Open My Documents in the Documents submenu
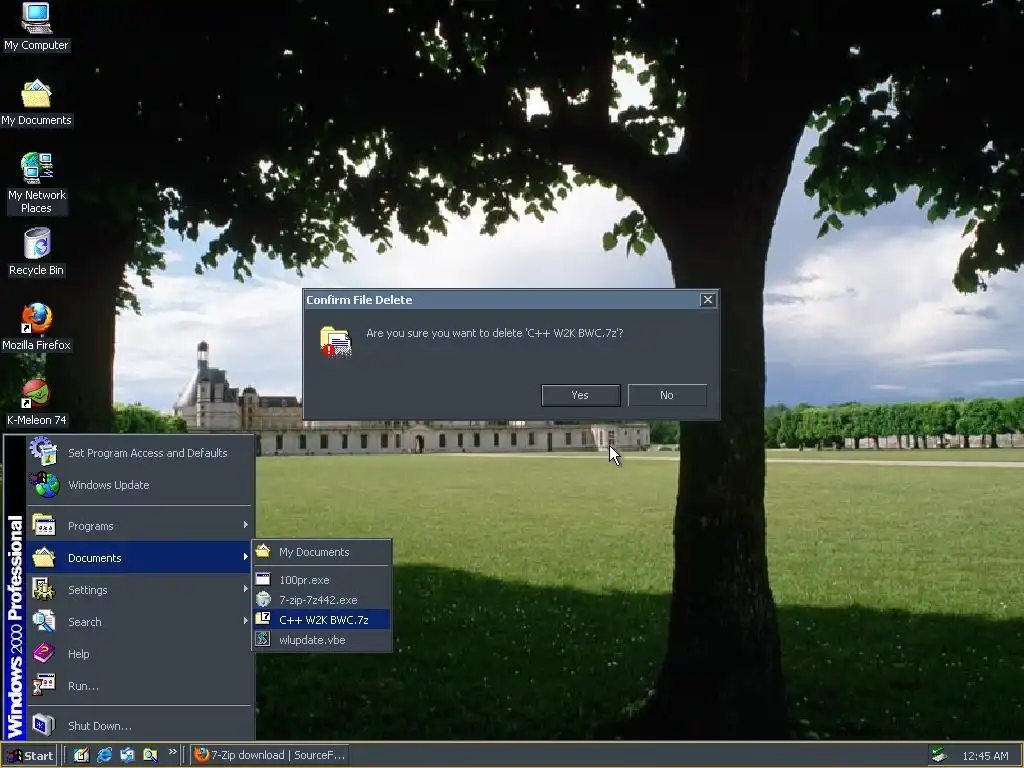 pos(322,552)
